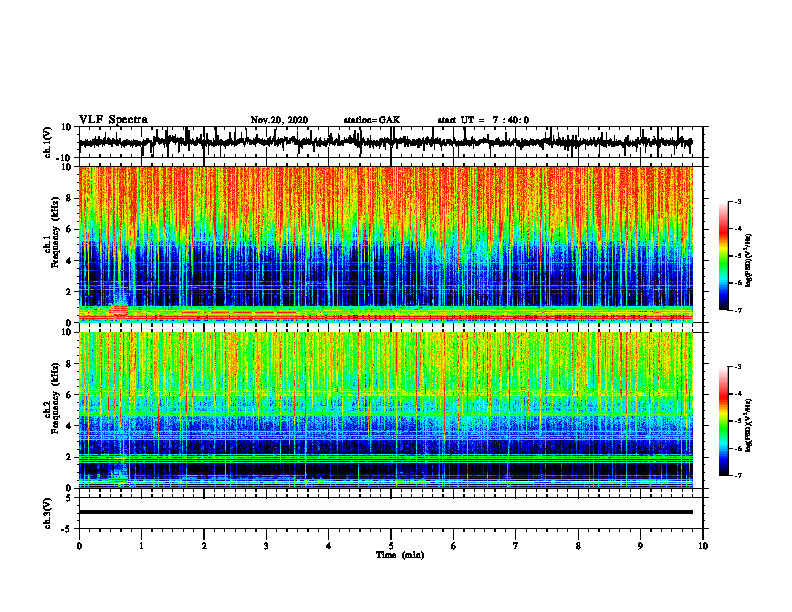The image size is (792, 612).
Task: Click tick label 1 on the Time axis
Action: tap(141, 546)
